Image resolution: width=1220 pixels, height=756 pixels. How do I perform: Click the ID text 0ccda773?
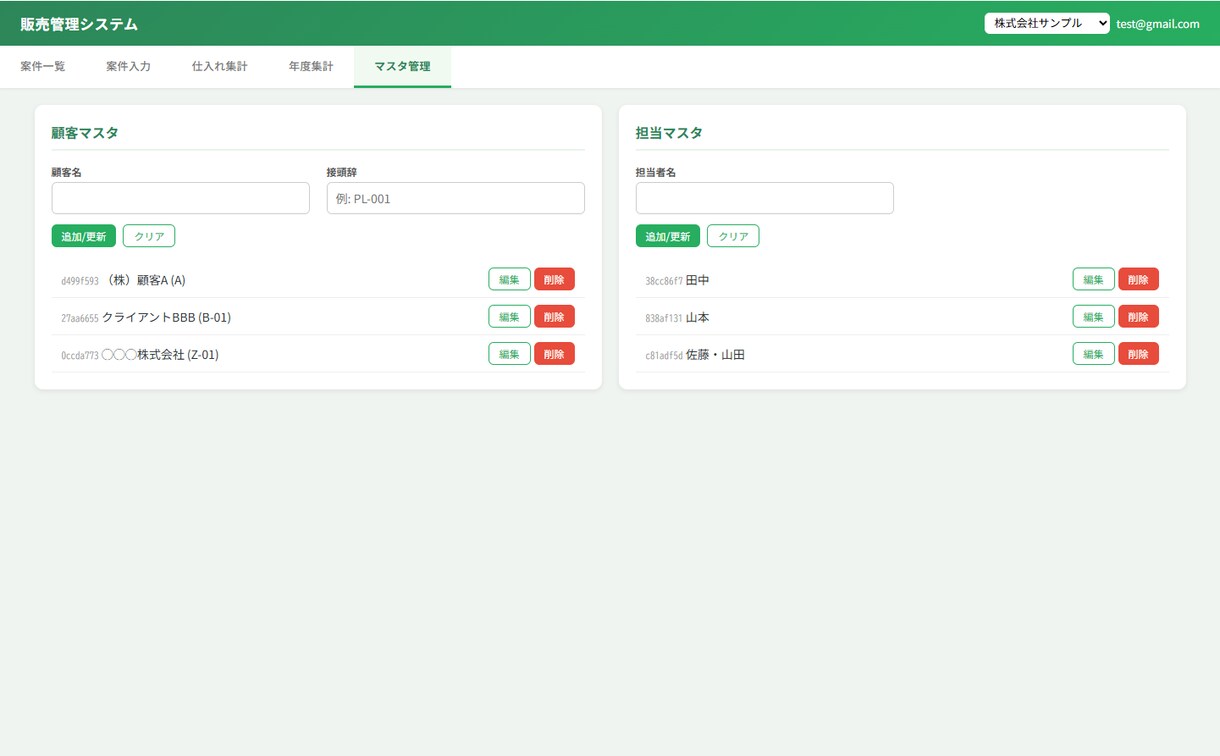pos(80,355)
